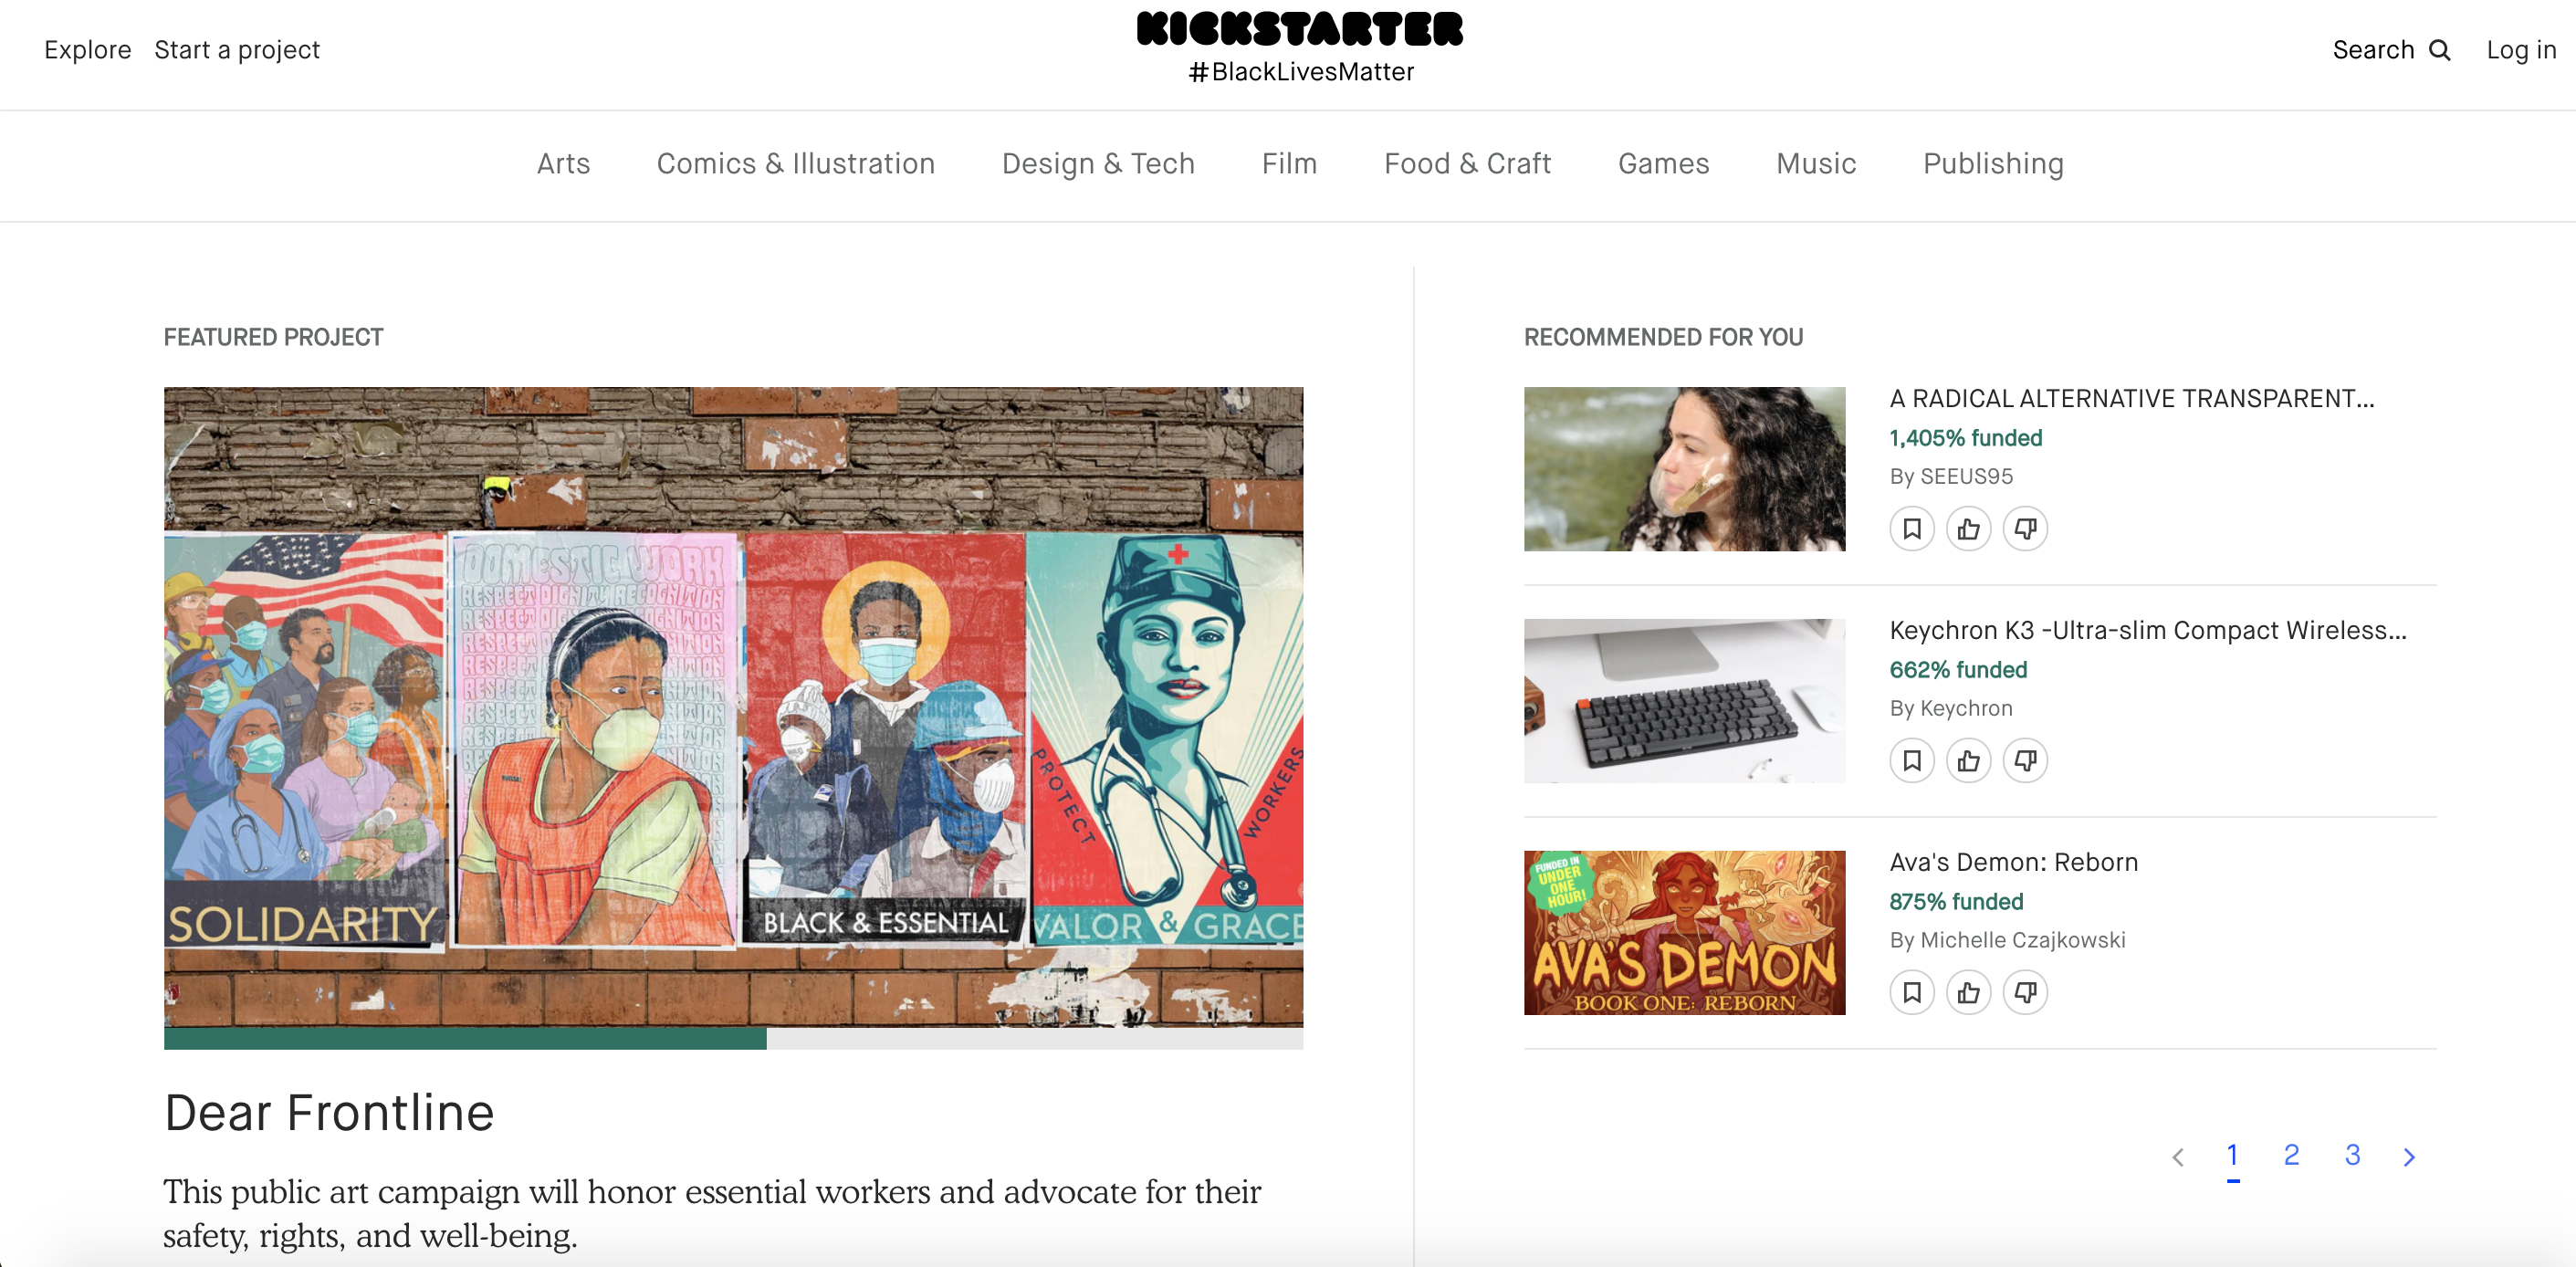Screen dimensions: 2576x1267
Task: Open the Arts category
Action: (563, 164)
